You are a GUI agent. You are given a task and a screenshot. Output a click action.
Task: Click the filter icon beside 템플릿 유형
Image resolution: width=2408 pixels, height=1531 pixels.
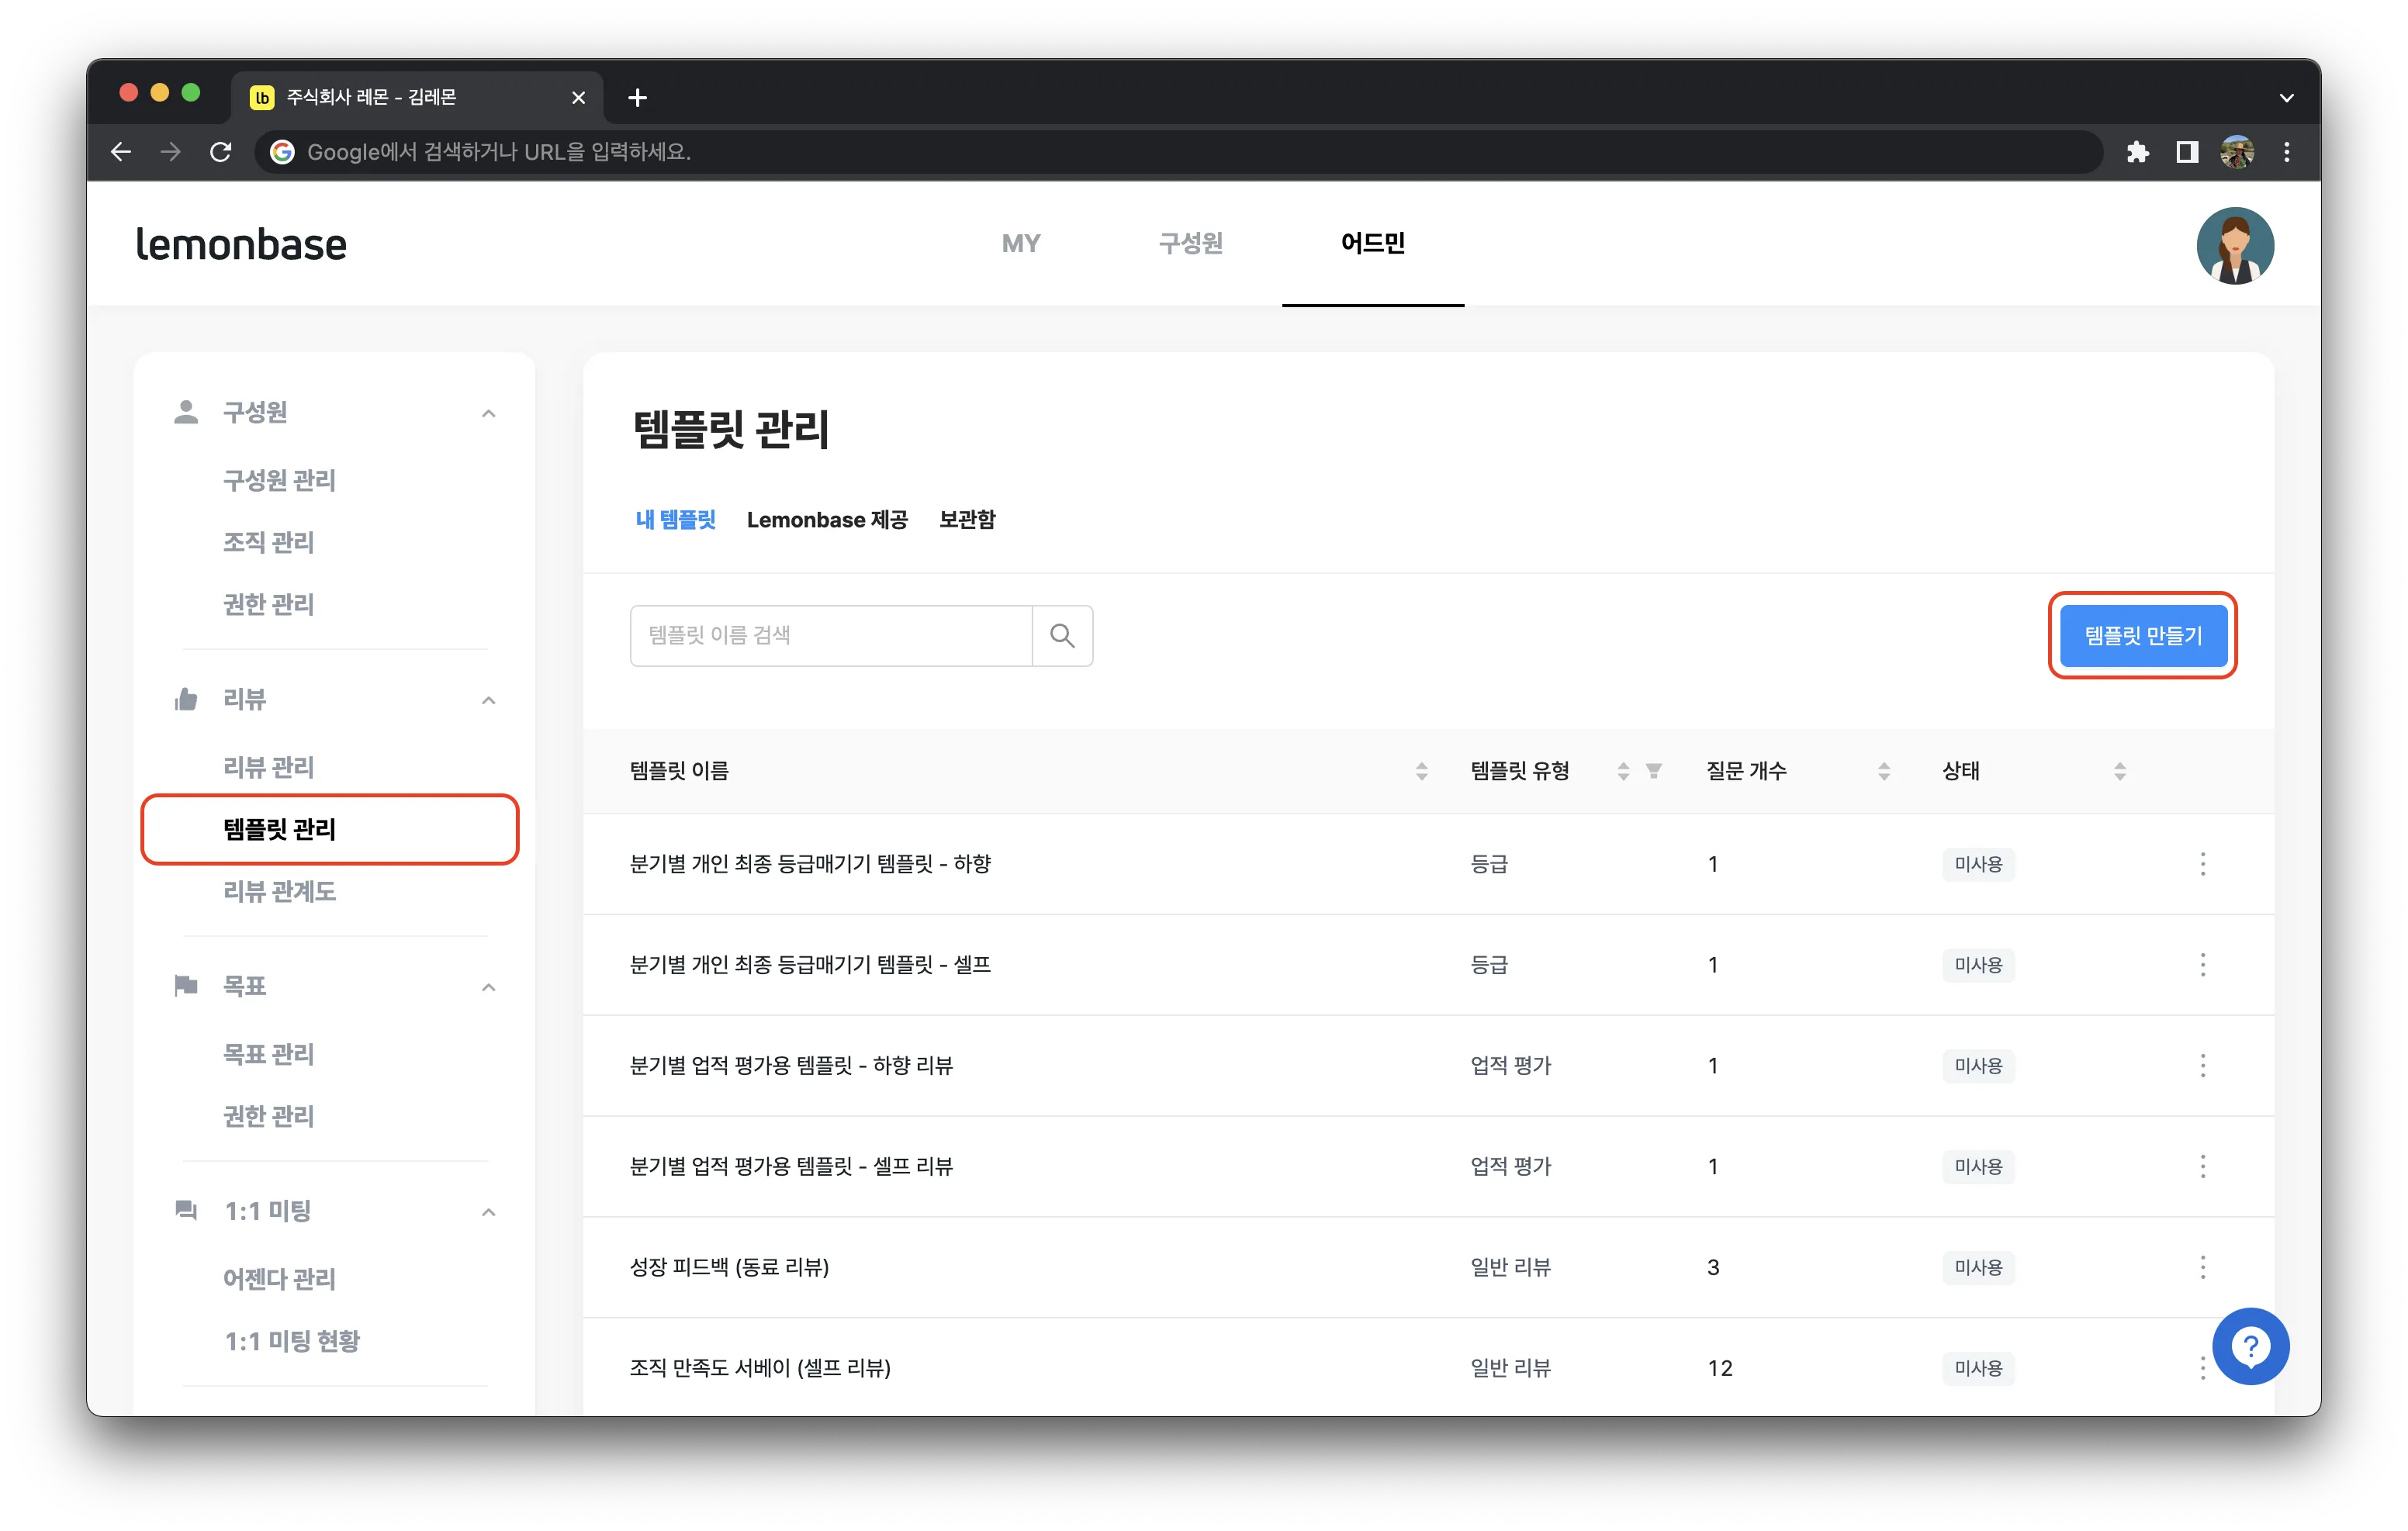pyautogui.click(x=1654, y=771)
